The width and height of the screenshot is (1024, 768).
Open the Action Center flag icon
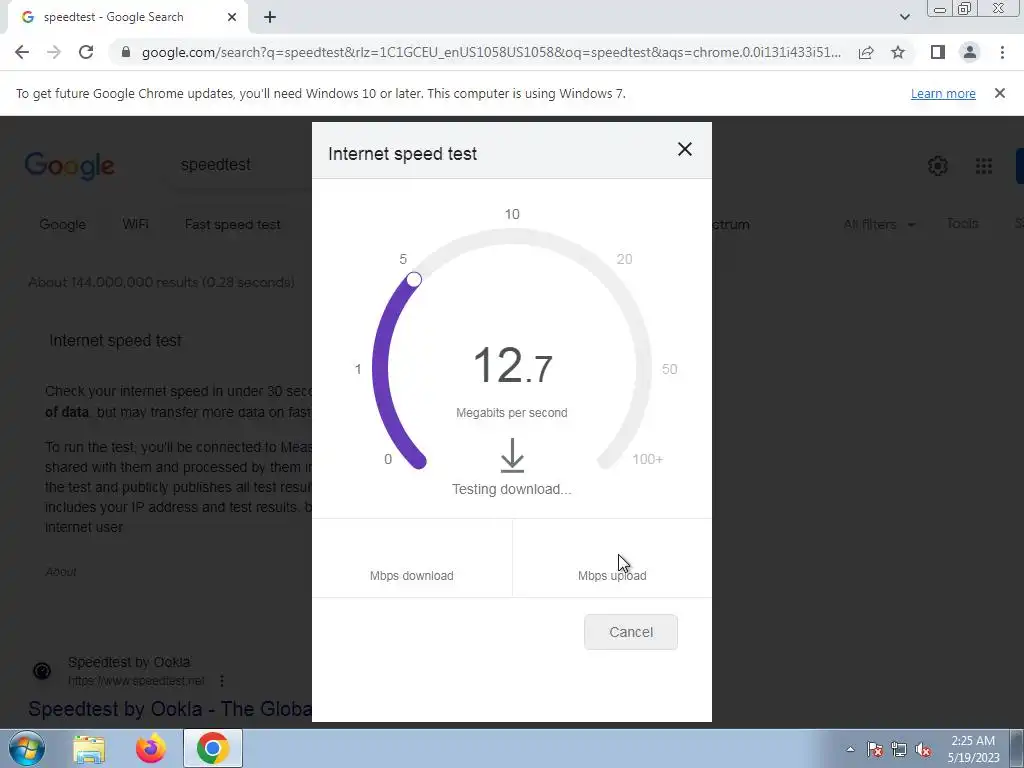tap(874, 749)
